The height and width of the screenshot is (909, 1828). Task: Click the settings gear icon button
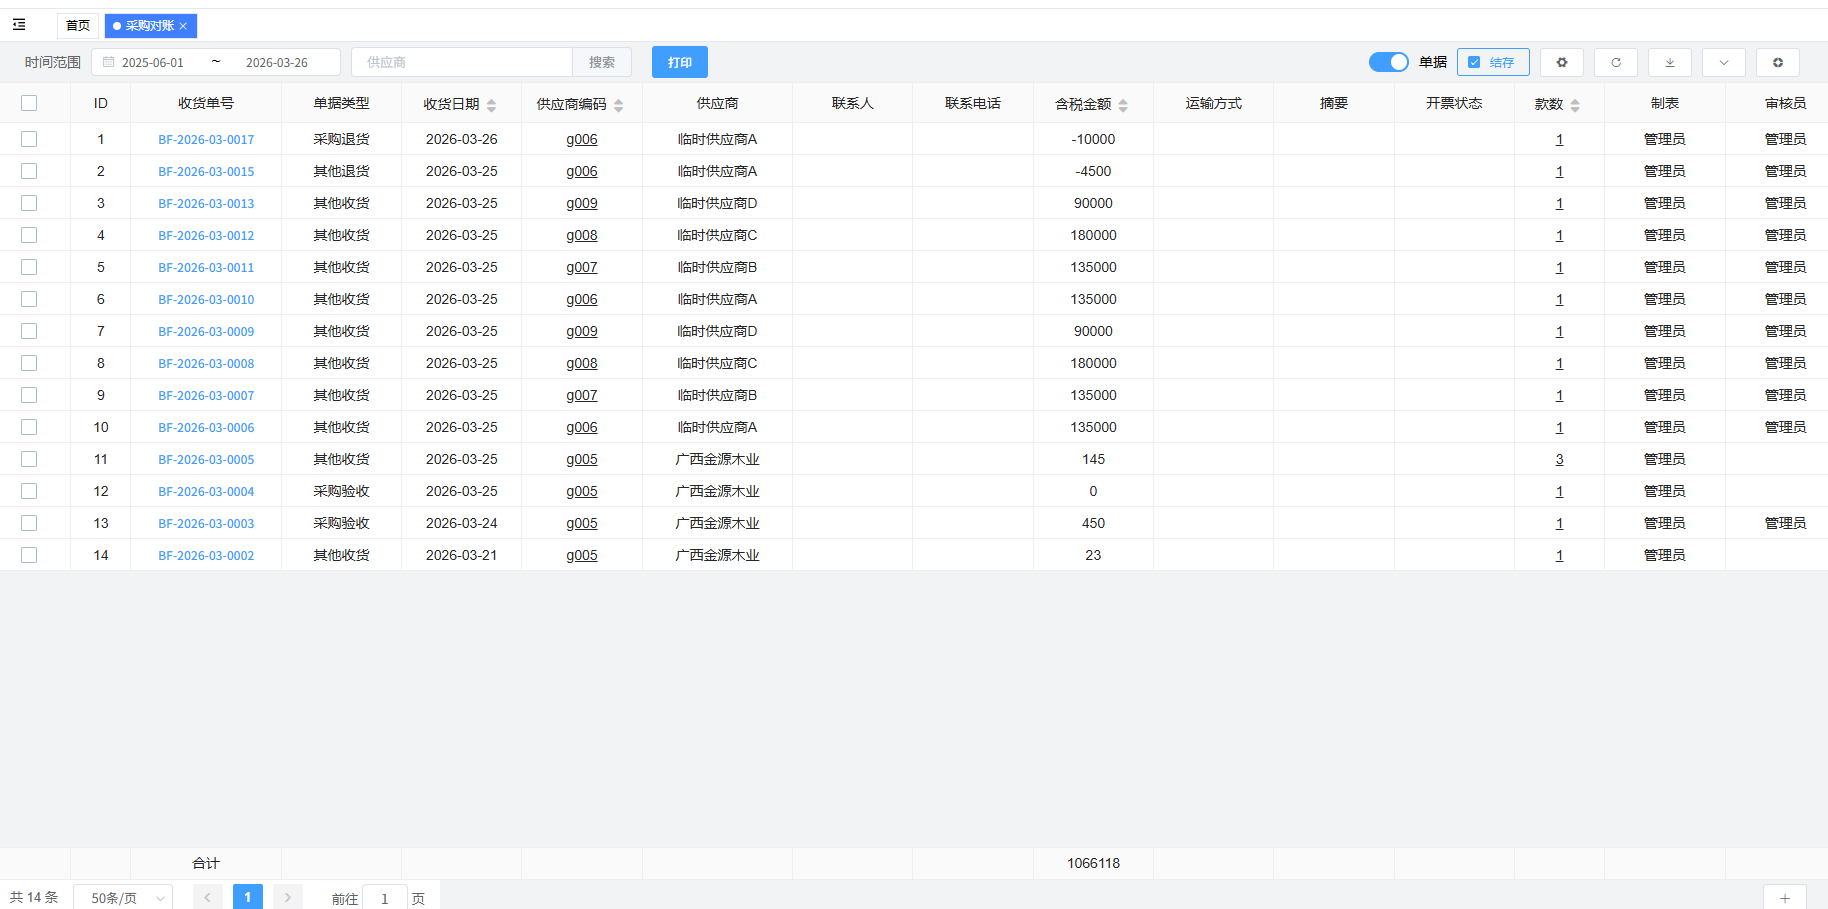click(x=1561, y=62)
